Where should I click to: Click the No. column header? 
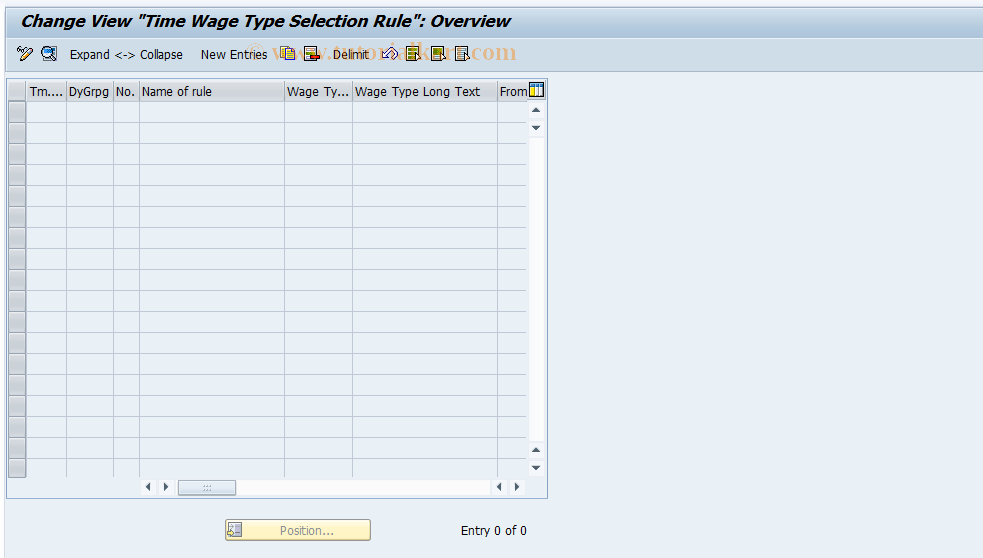[x=126, y=92]
